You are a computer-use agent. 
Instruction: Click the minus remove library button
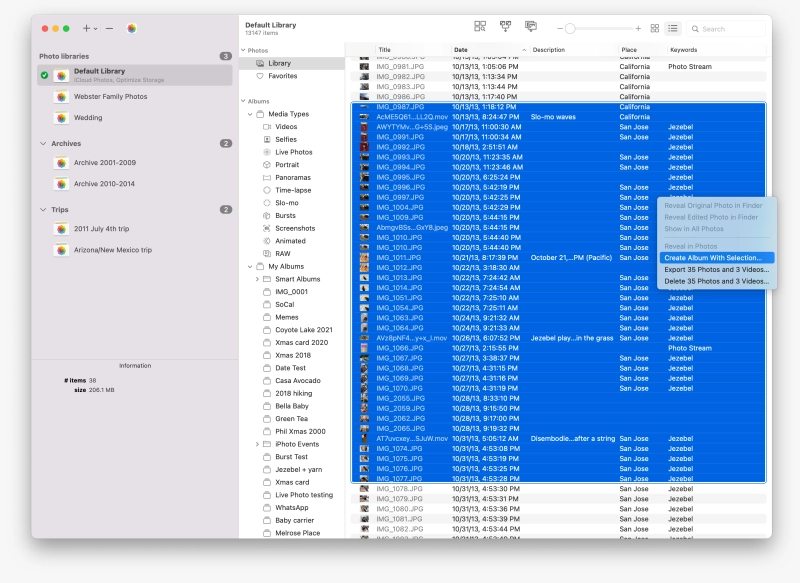click(109, 28)
